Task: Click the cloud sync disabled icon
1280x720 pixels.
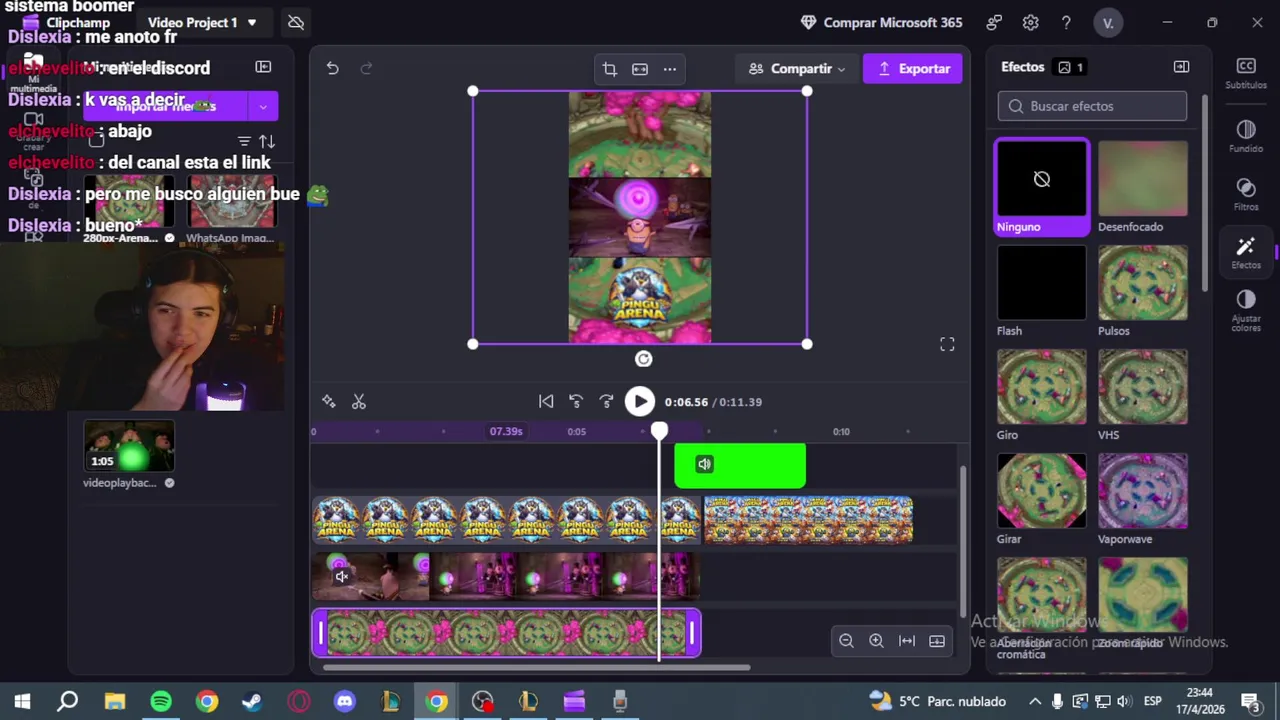Action: (x=296, y=22)
